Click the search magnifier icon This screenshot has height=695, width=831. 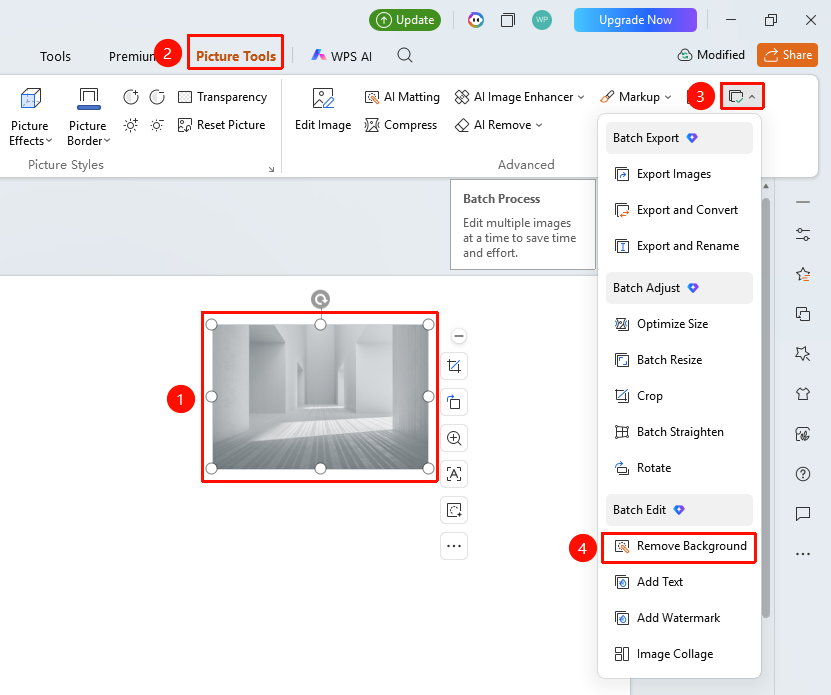(405, 55)
